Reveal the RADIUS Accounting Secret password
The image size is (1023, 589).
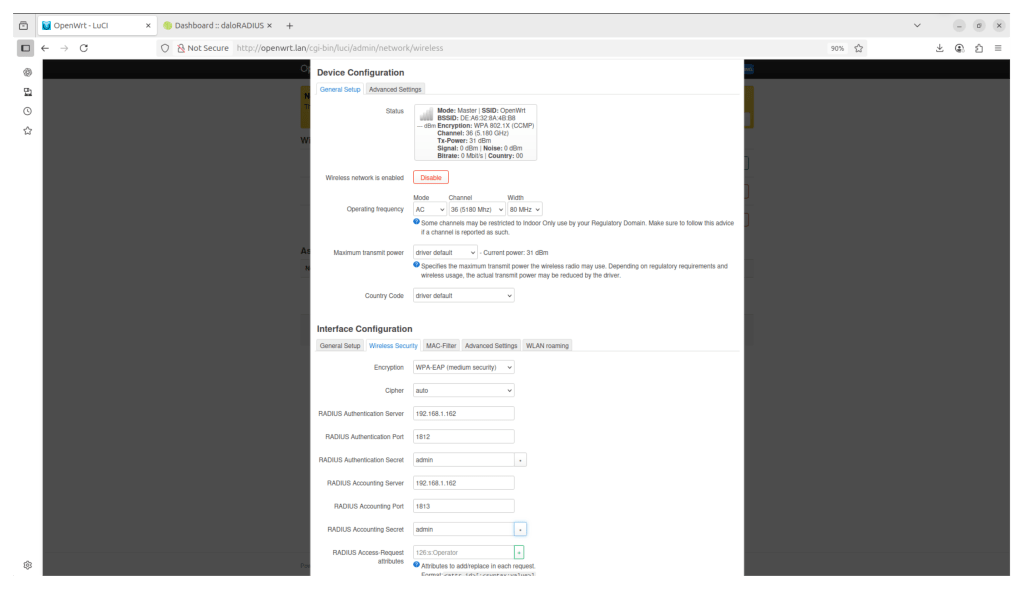pos(520,529)
